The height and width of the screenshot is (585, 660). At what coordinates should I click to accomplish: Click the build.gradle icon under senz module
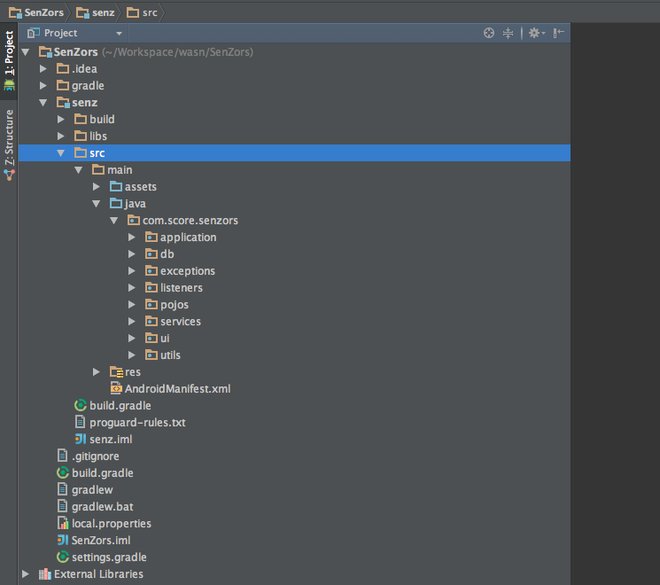[80, 405]
